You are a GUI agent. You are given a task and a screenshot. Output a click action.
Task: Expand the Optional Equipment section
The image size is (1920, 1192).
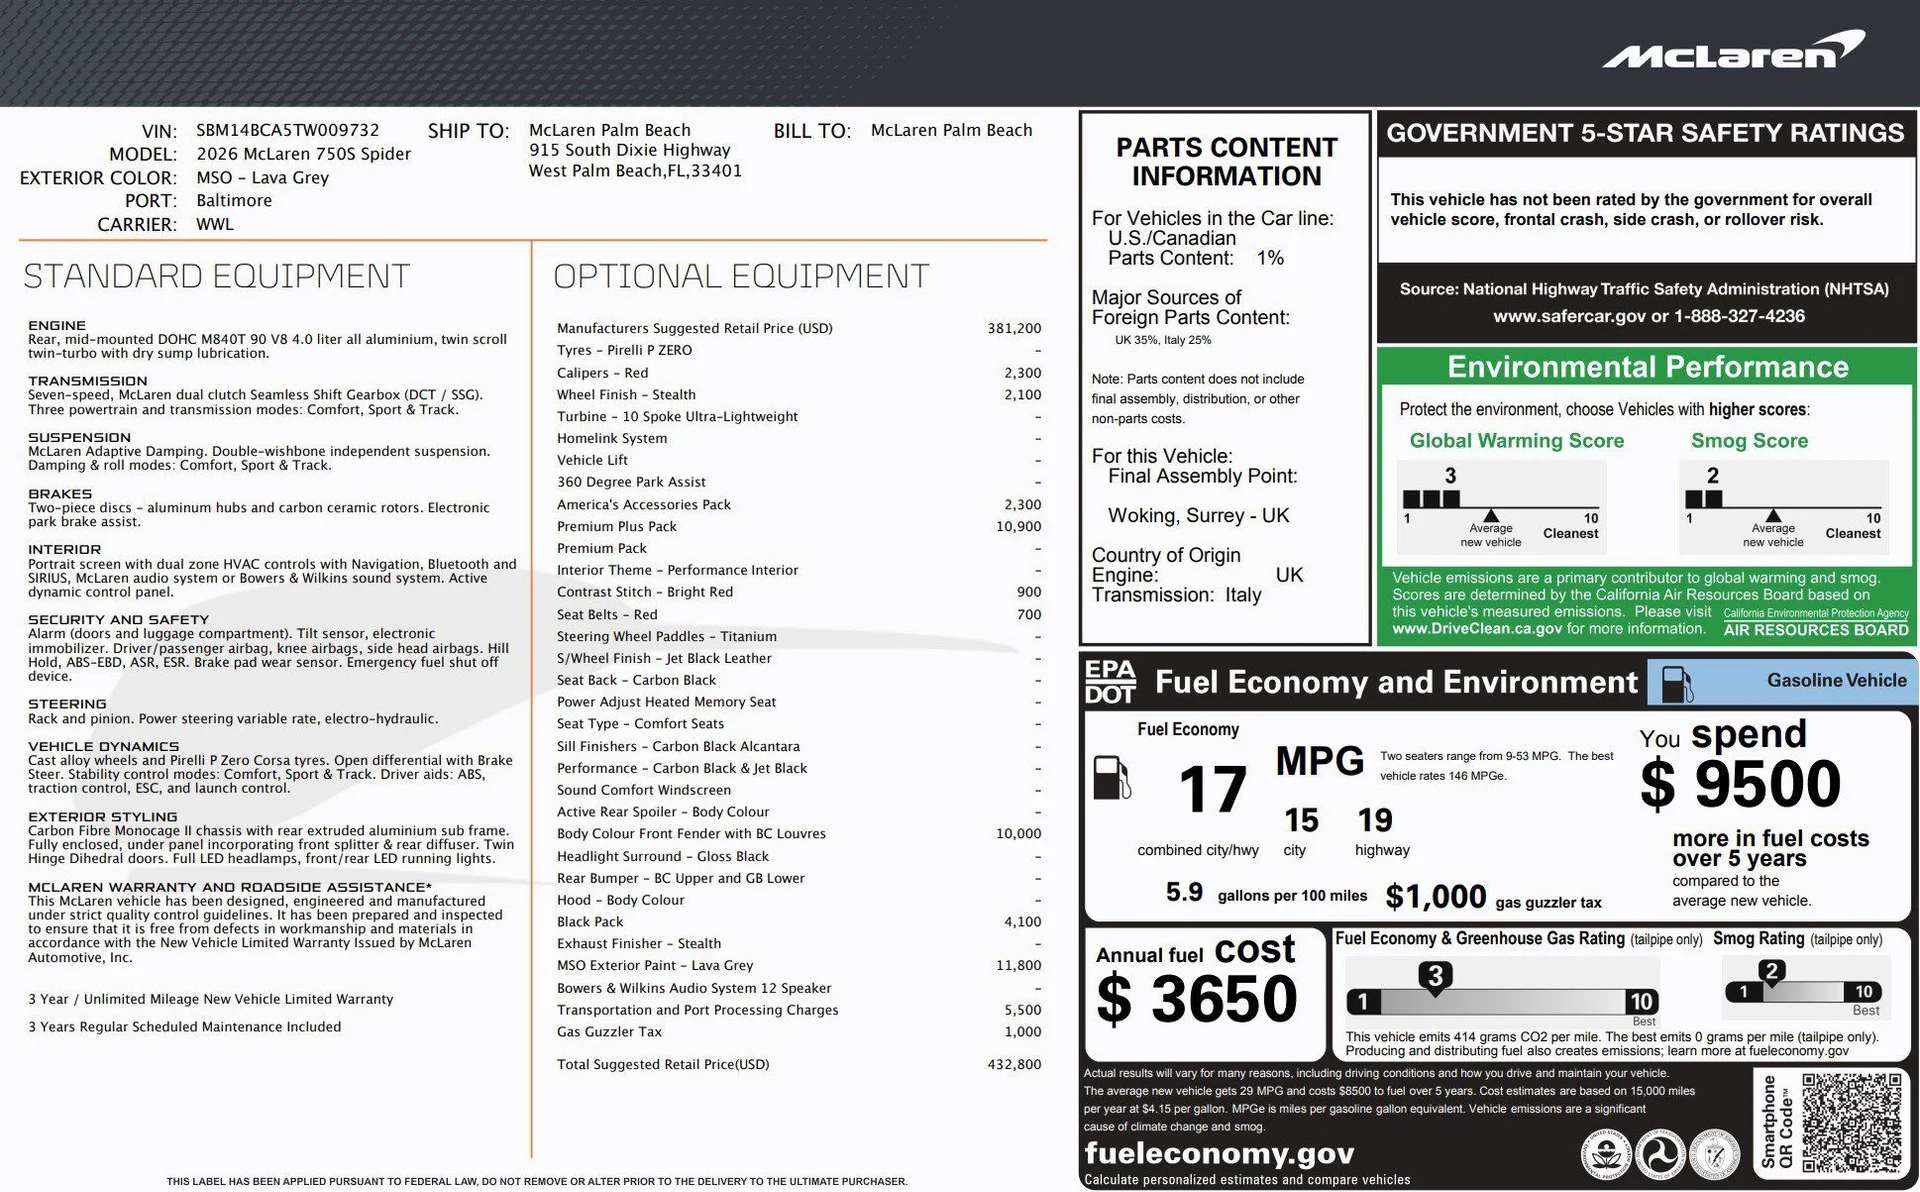click(x=742, y=275)
